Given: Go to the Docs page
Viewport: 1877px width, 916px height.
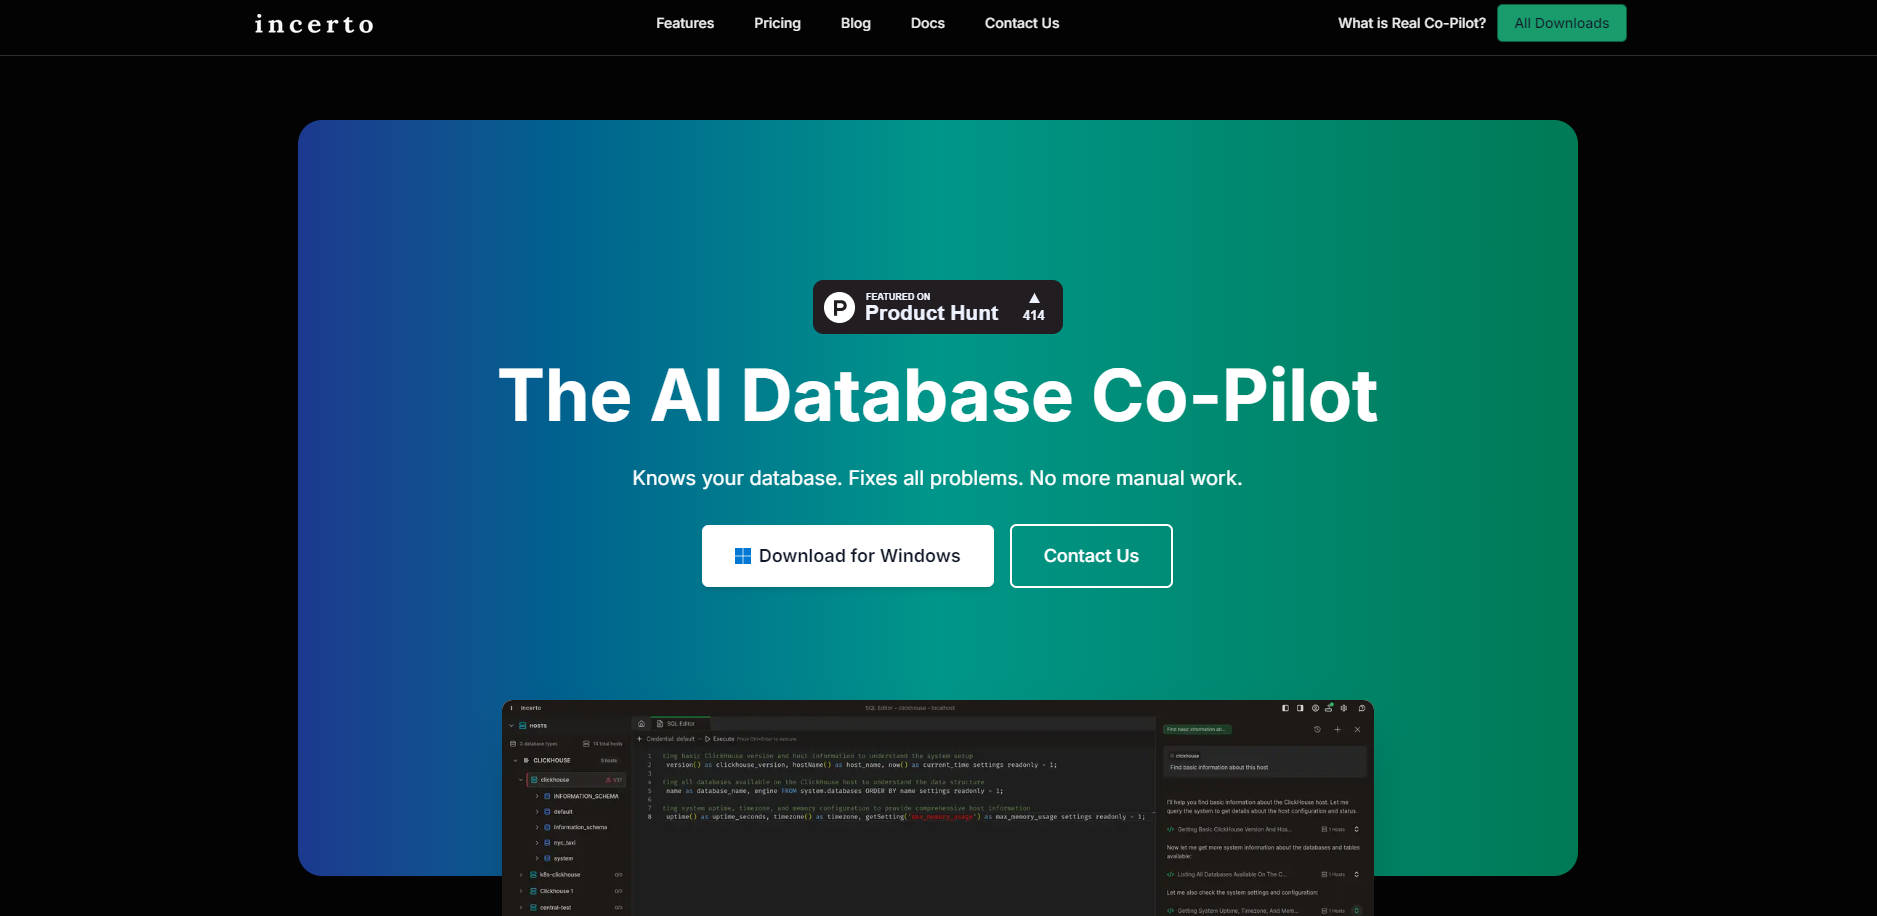Looking at the screenshot, I should 927,23.
